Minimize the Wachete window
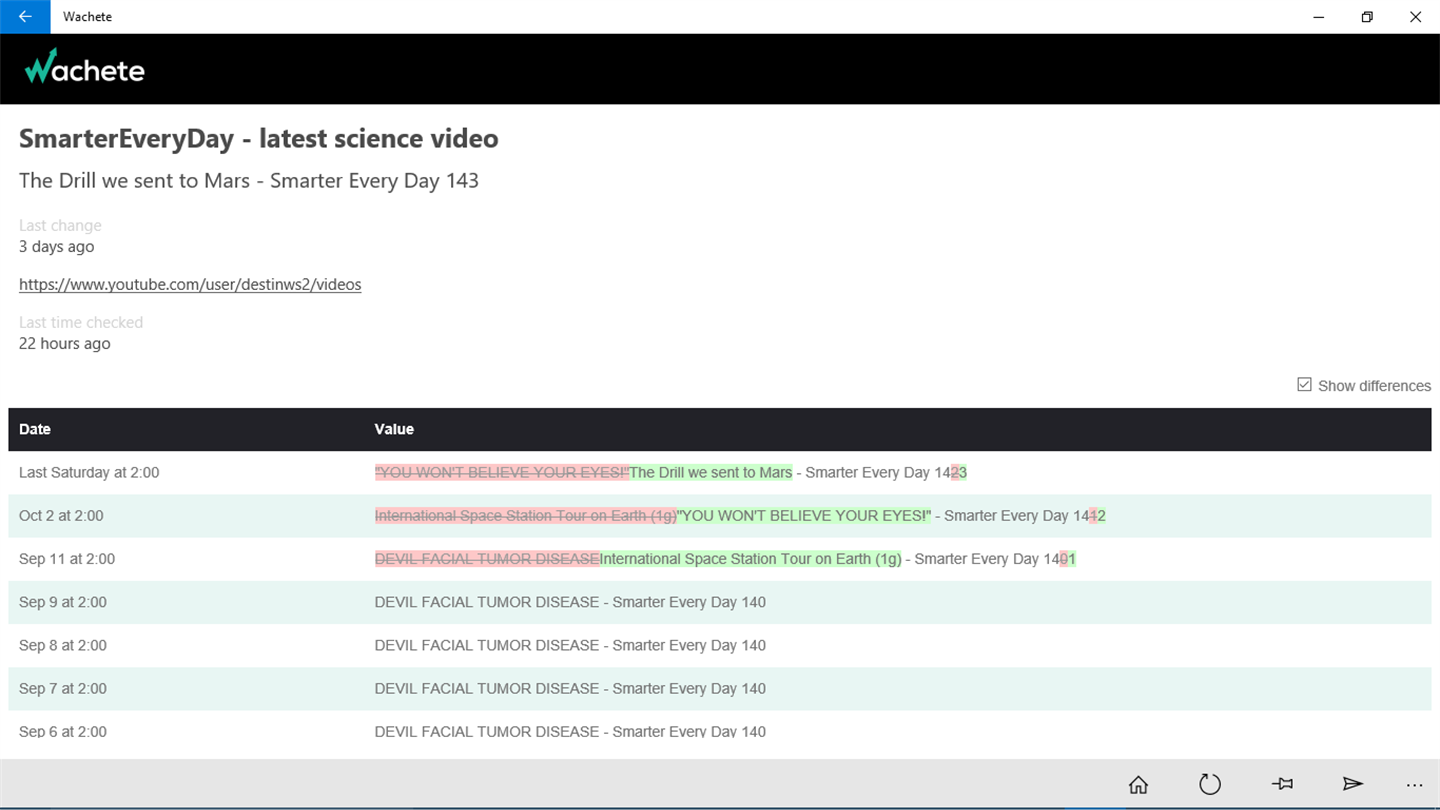Image resolution: width=1440 pixels, height=810 pixels. [1320, 16]
